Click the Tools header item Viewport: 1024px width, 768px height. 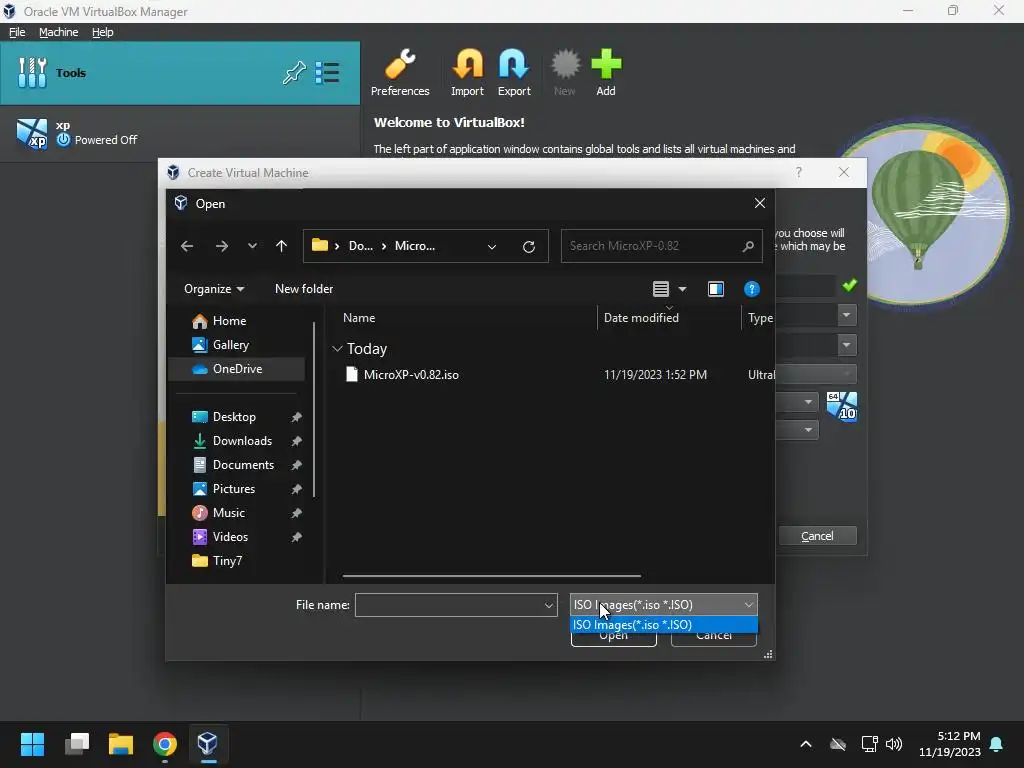(x=180, y=72)
